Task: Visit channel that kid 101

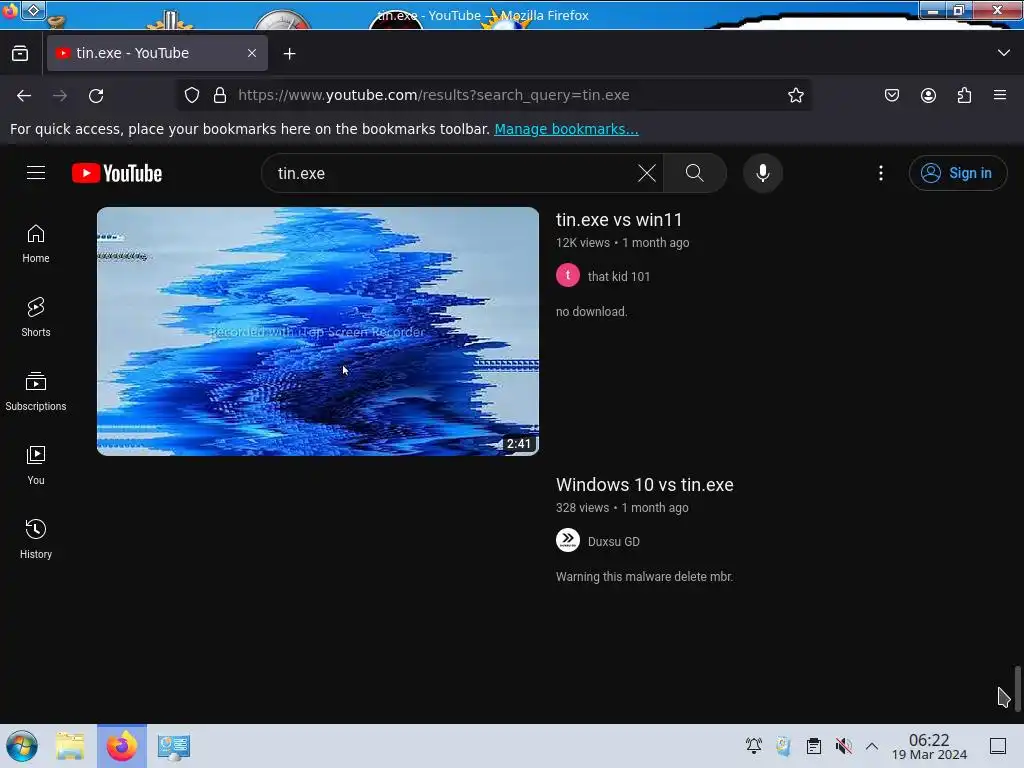Action: (618, 276)
